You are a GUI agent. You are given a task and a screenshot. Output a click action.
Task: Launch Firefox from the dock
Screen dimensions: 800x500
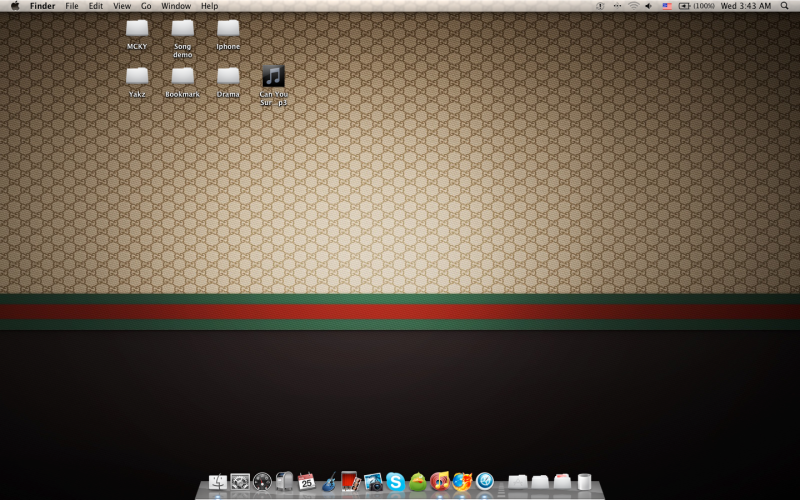coord(462,482)
